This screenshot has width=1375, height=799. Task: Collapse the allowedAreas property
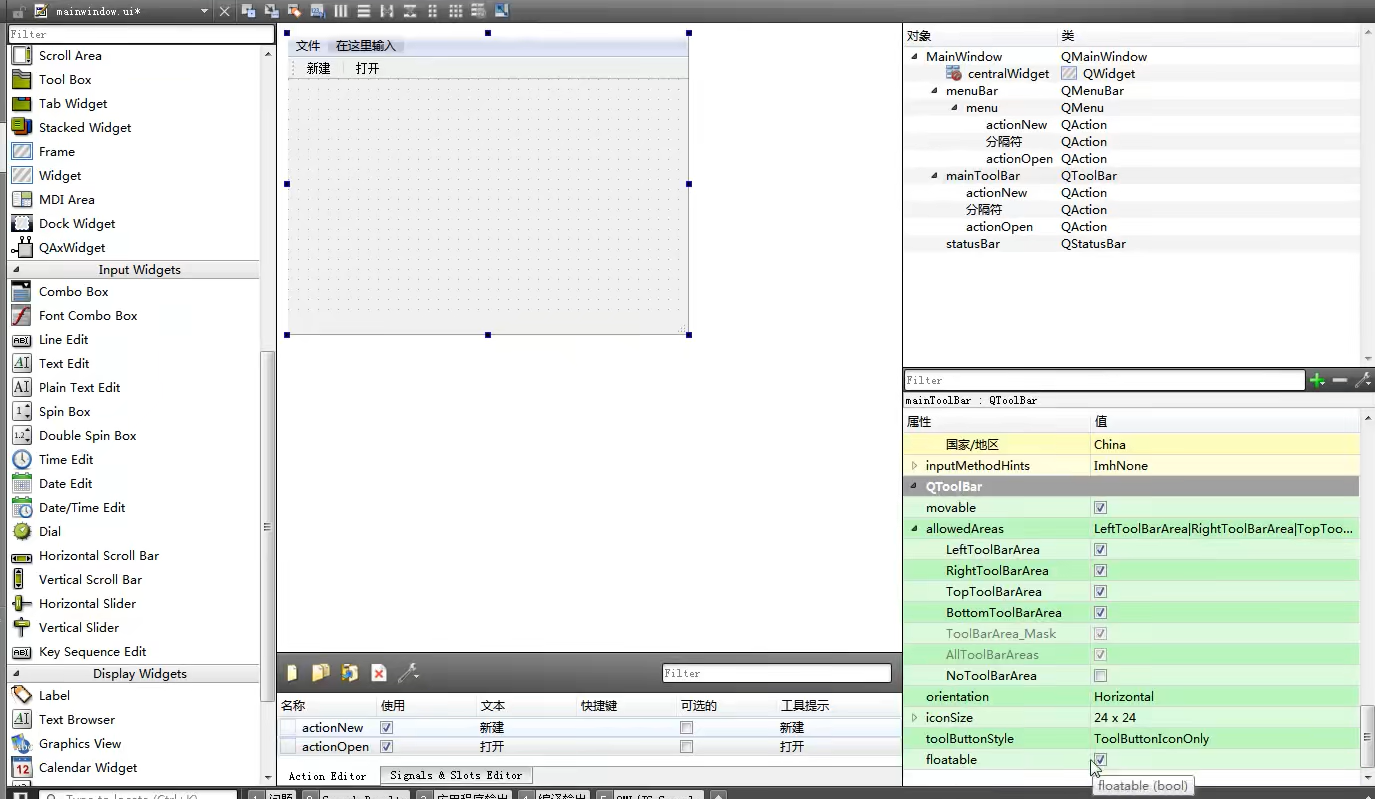[914, 529]
